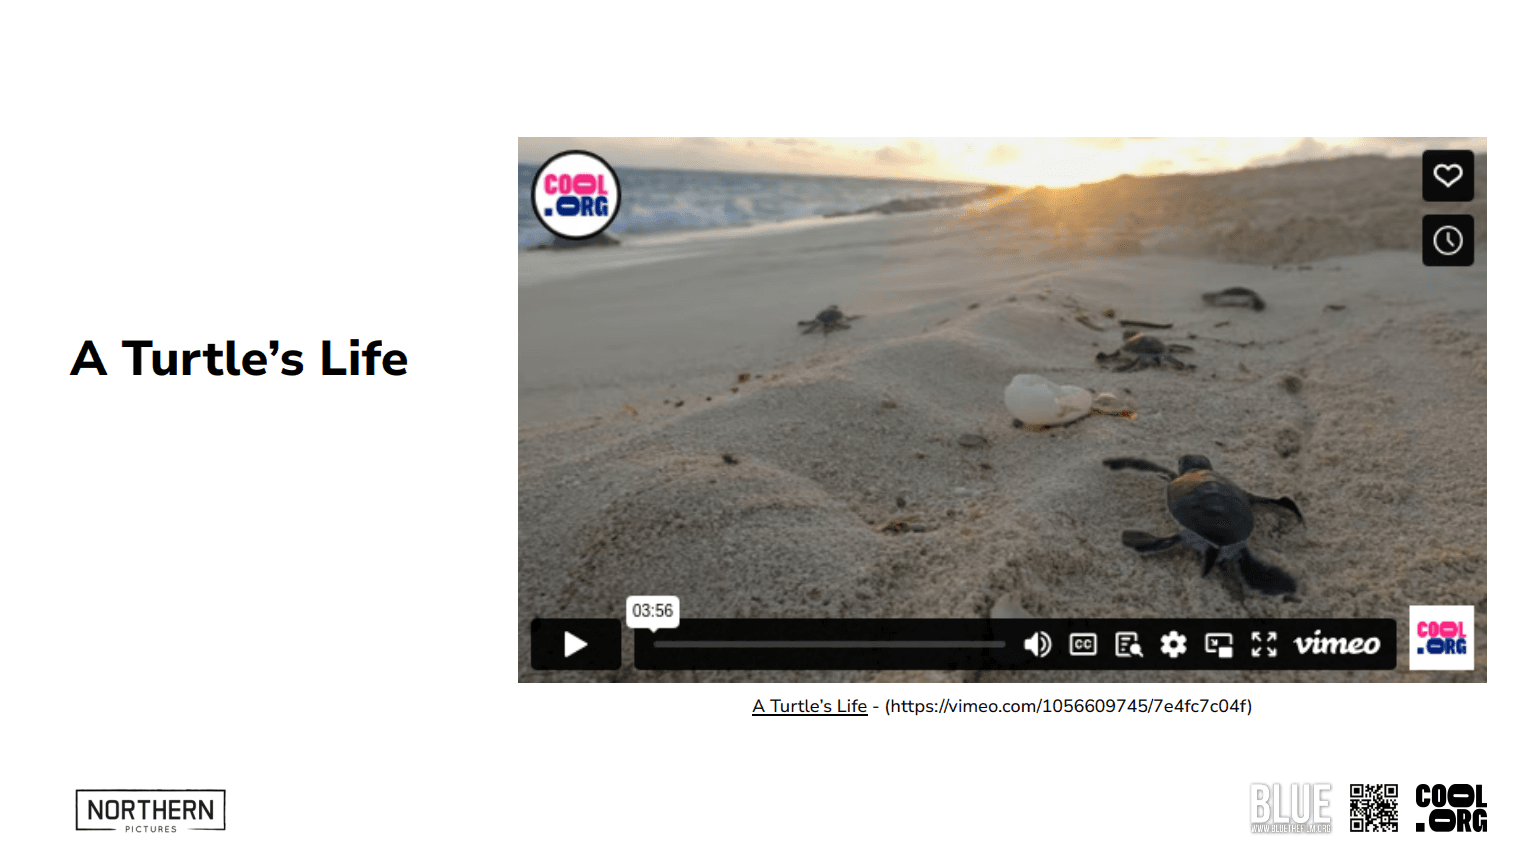Image resolution: width=1534 pixels, height=865 pixels.
Task: Enter fullscreen mode
Action: tap(1264, 645)
